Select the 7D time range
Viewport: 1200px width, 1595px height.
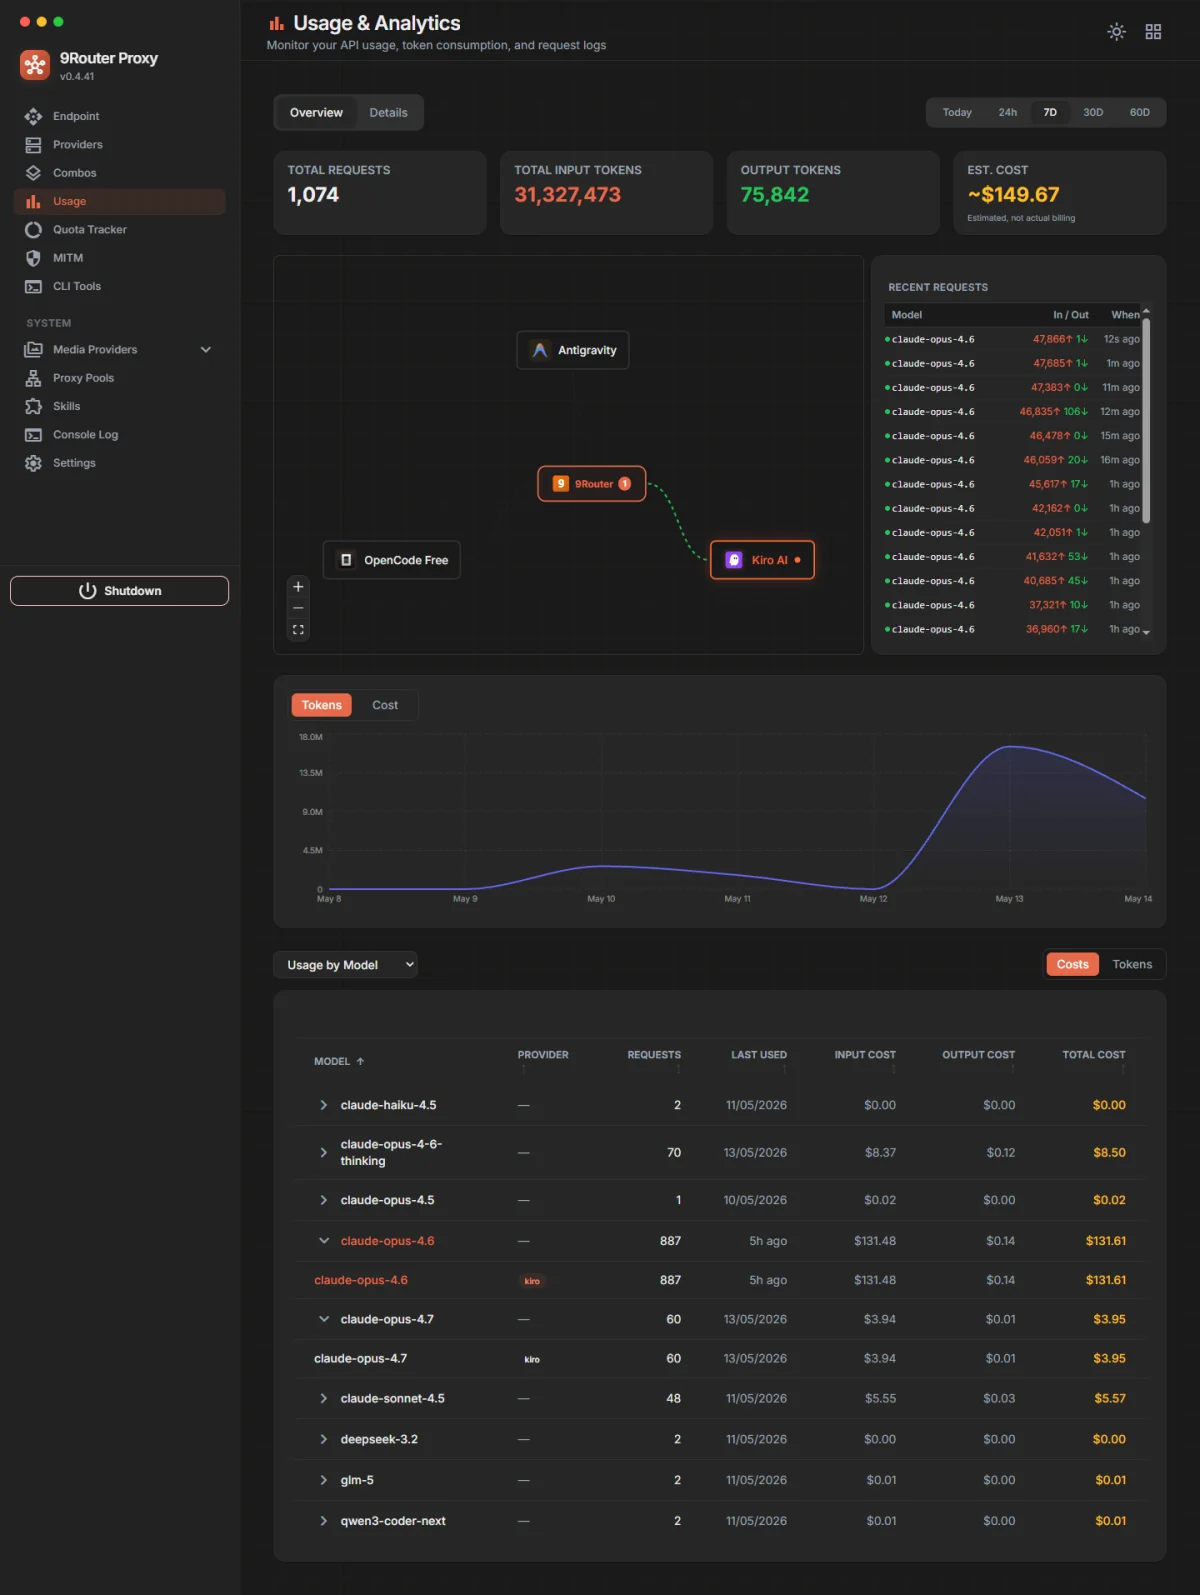pyautogui.click(x=1050, y=113)
